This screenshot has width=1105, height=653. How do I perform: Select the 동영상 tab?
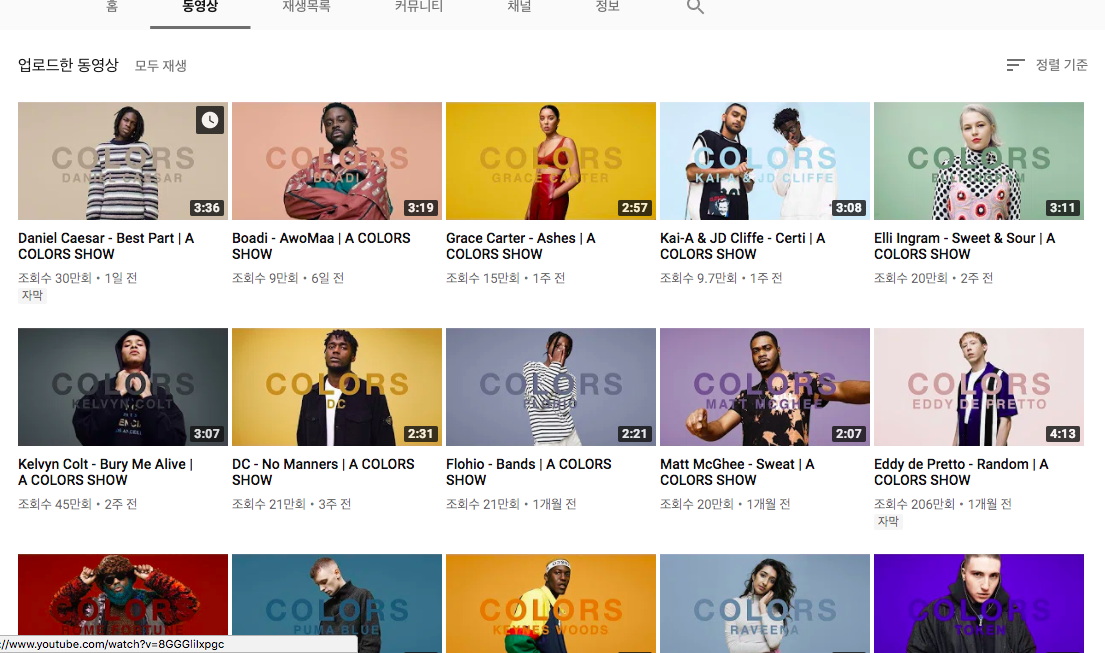[x=200, y=7]
